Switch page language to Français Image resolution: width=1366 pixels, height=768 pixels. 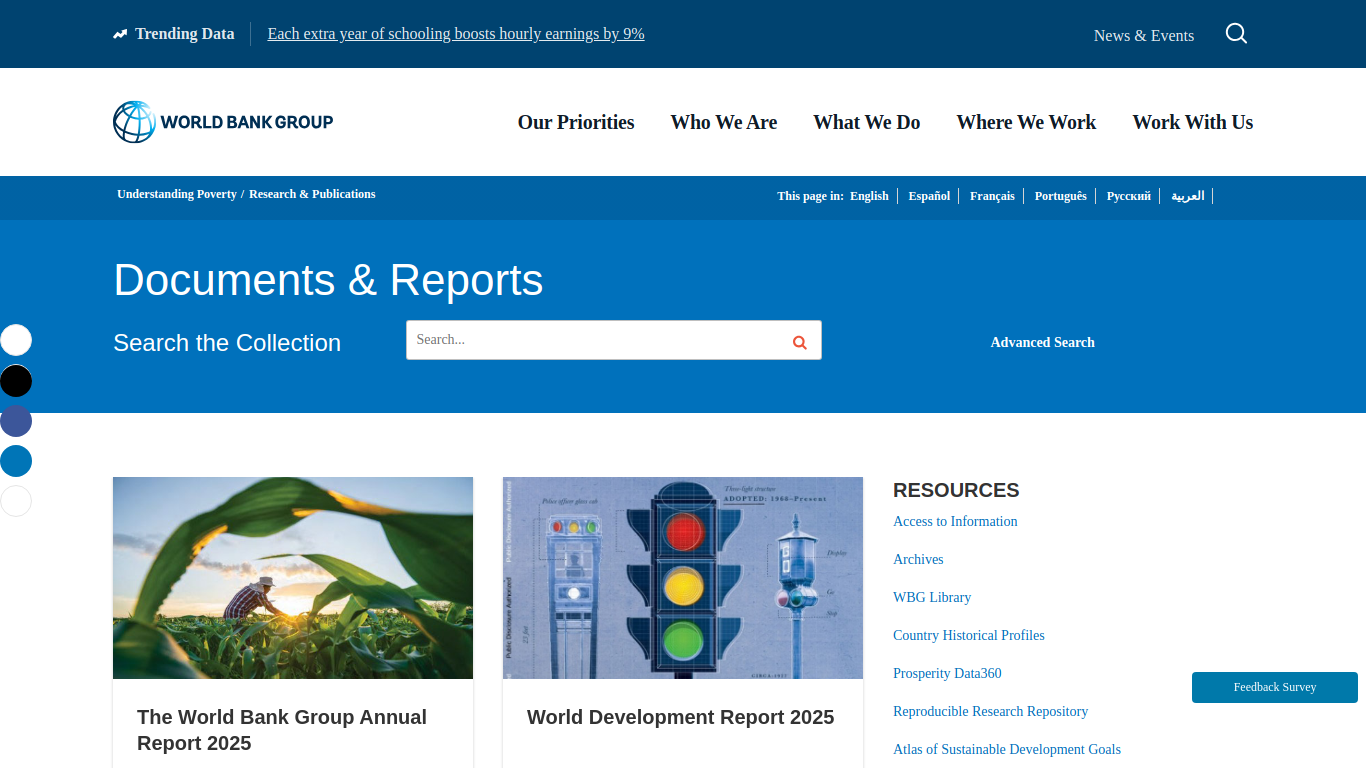pyautogui.click(x=992, y=196)
